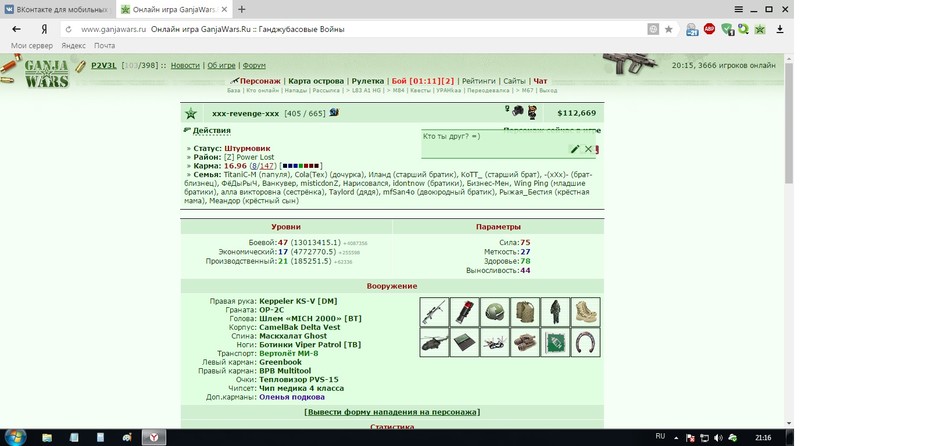Click the taskbar volume speaker icon
The width and height of the screenshot is (930, 446).
(718, 438)
